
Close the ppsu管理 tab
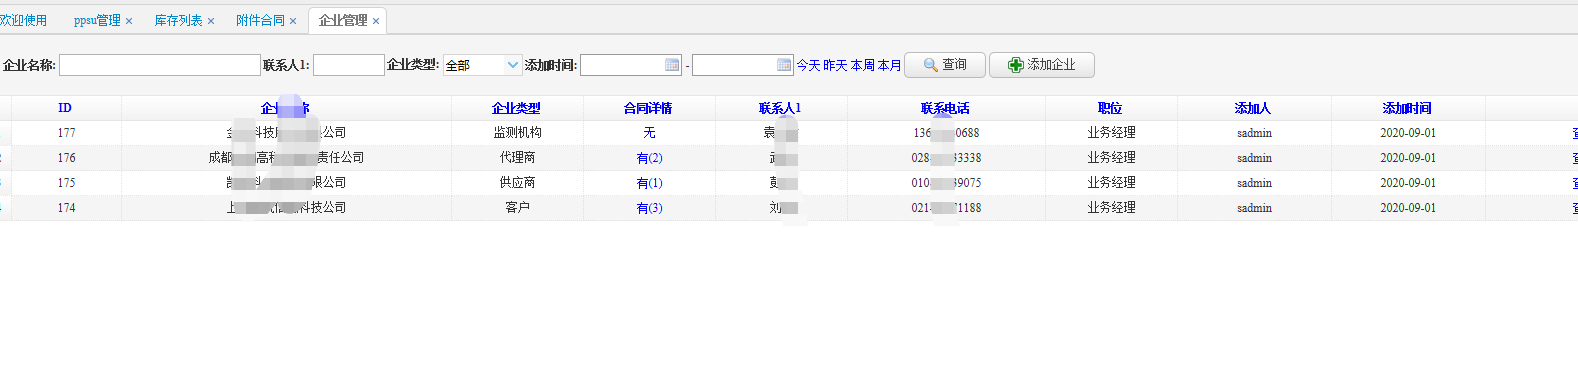[129, 21]
